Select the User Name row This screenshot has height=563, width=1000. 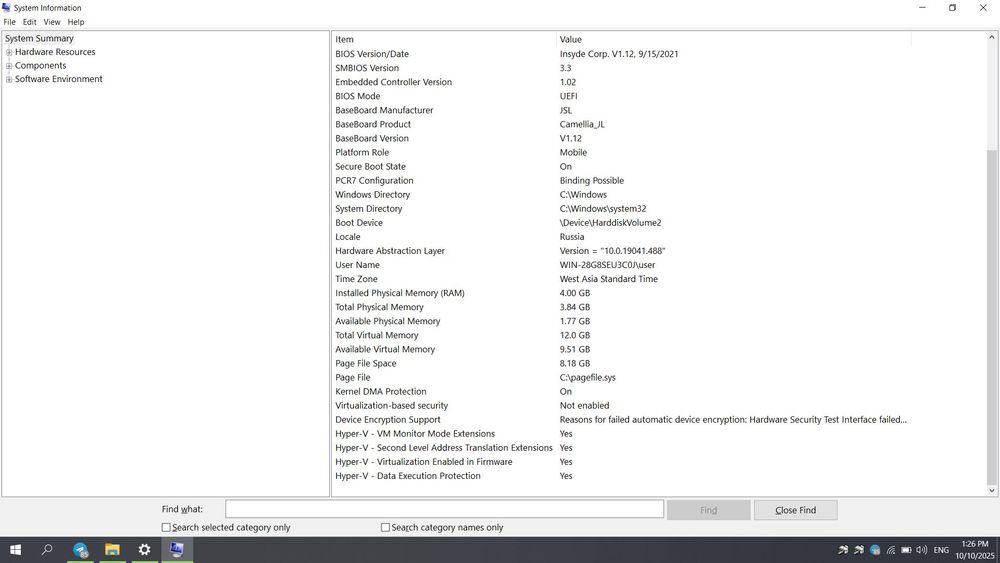click(622, 265)
